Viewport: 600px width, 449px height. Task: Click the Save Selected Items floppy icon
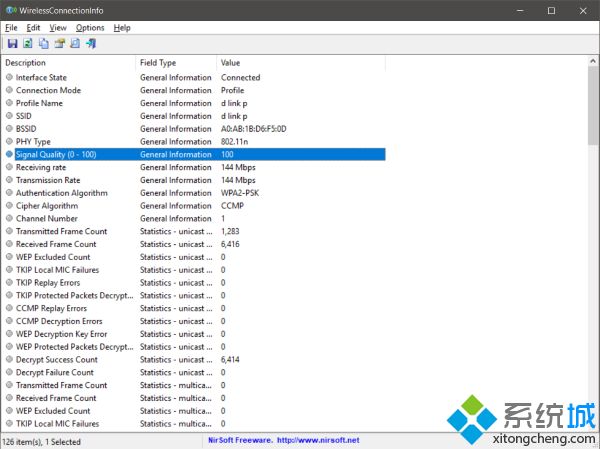click(12, 44)
